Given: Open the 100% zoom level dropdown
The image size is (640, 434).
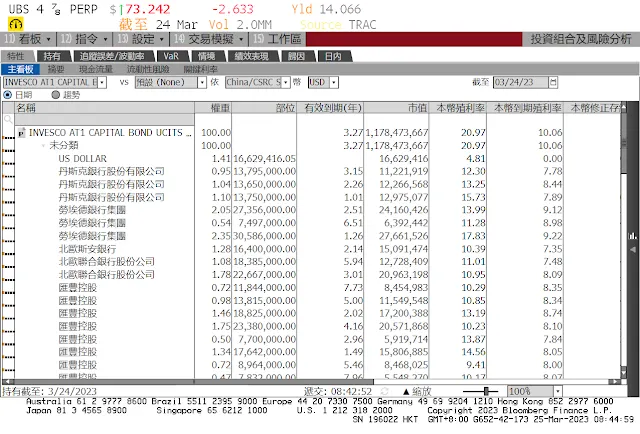Looking at the screenshot, I should (x=558, y=391).
